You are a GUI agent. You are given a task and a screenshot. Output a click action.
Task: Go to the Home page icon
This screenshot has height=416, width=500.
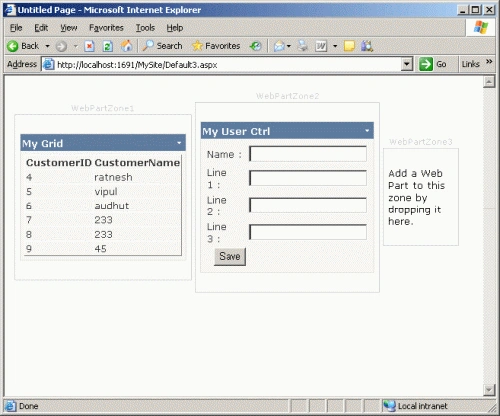(126, 46)
